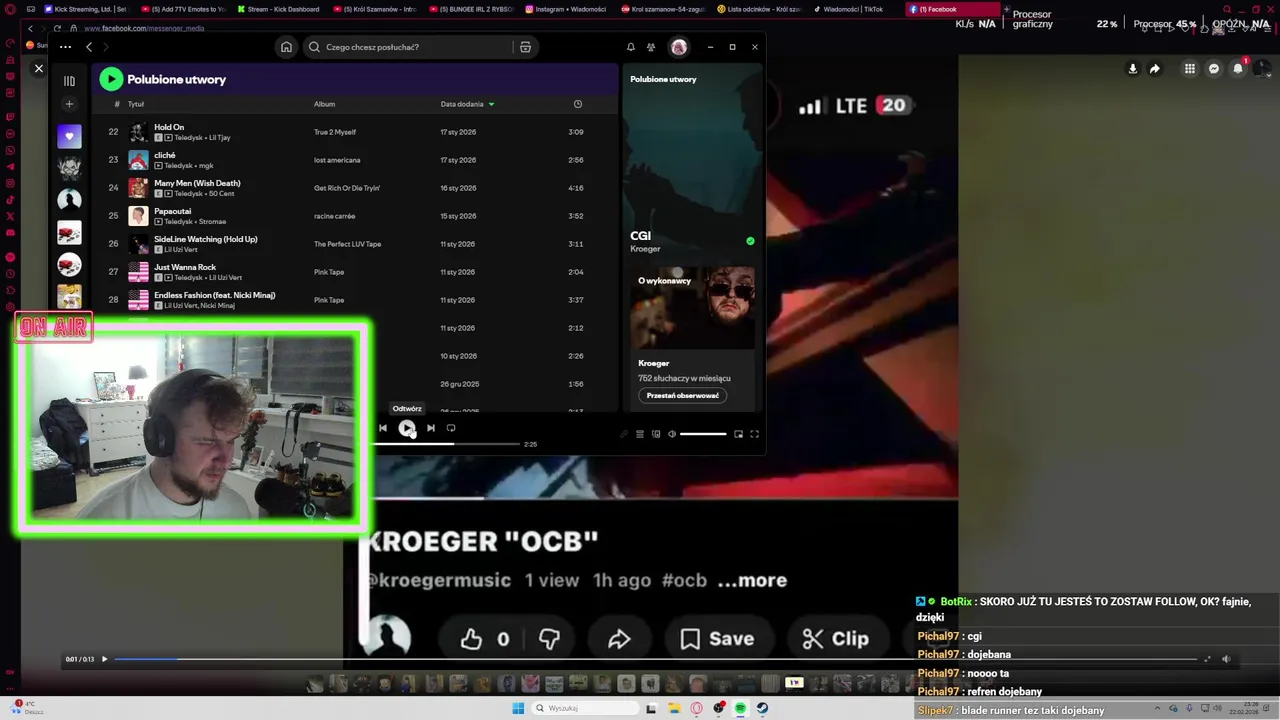Open Liked Songs heart tile in sidebar
This screenshot has height=720, width=1280.
click(x=69, y=136)
